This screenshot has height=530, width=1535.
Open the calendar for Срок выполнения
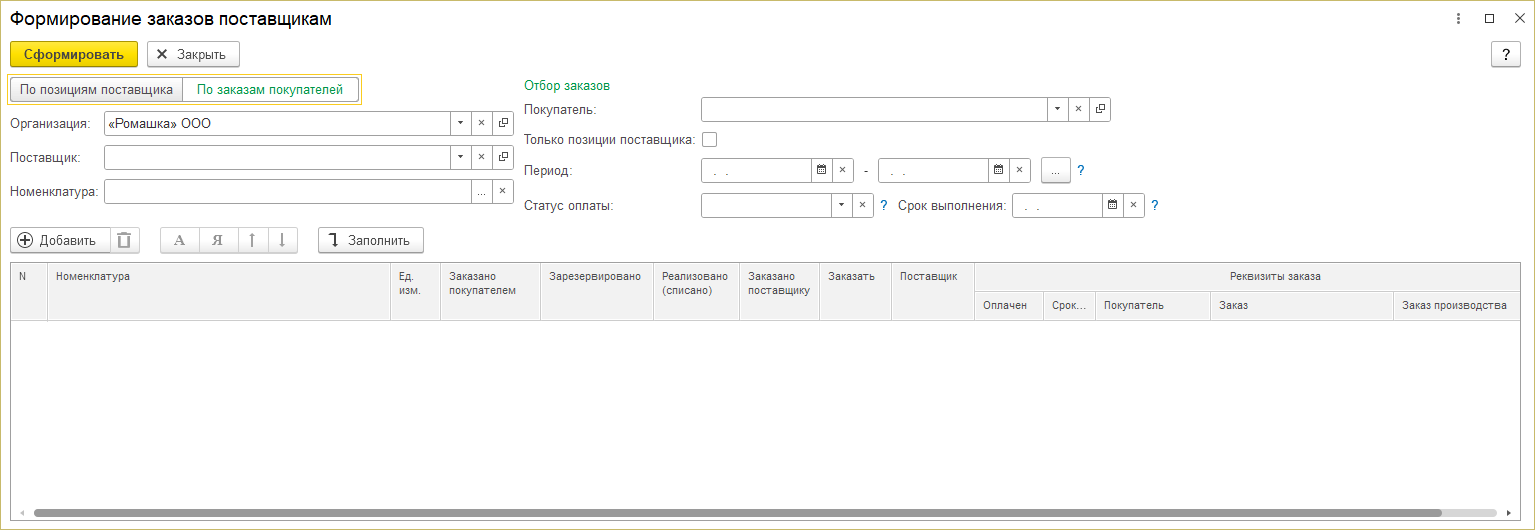pos(1112,205)
